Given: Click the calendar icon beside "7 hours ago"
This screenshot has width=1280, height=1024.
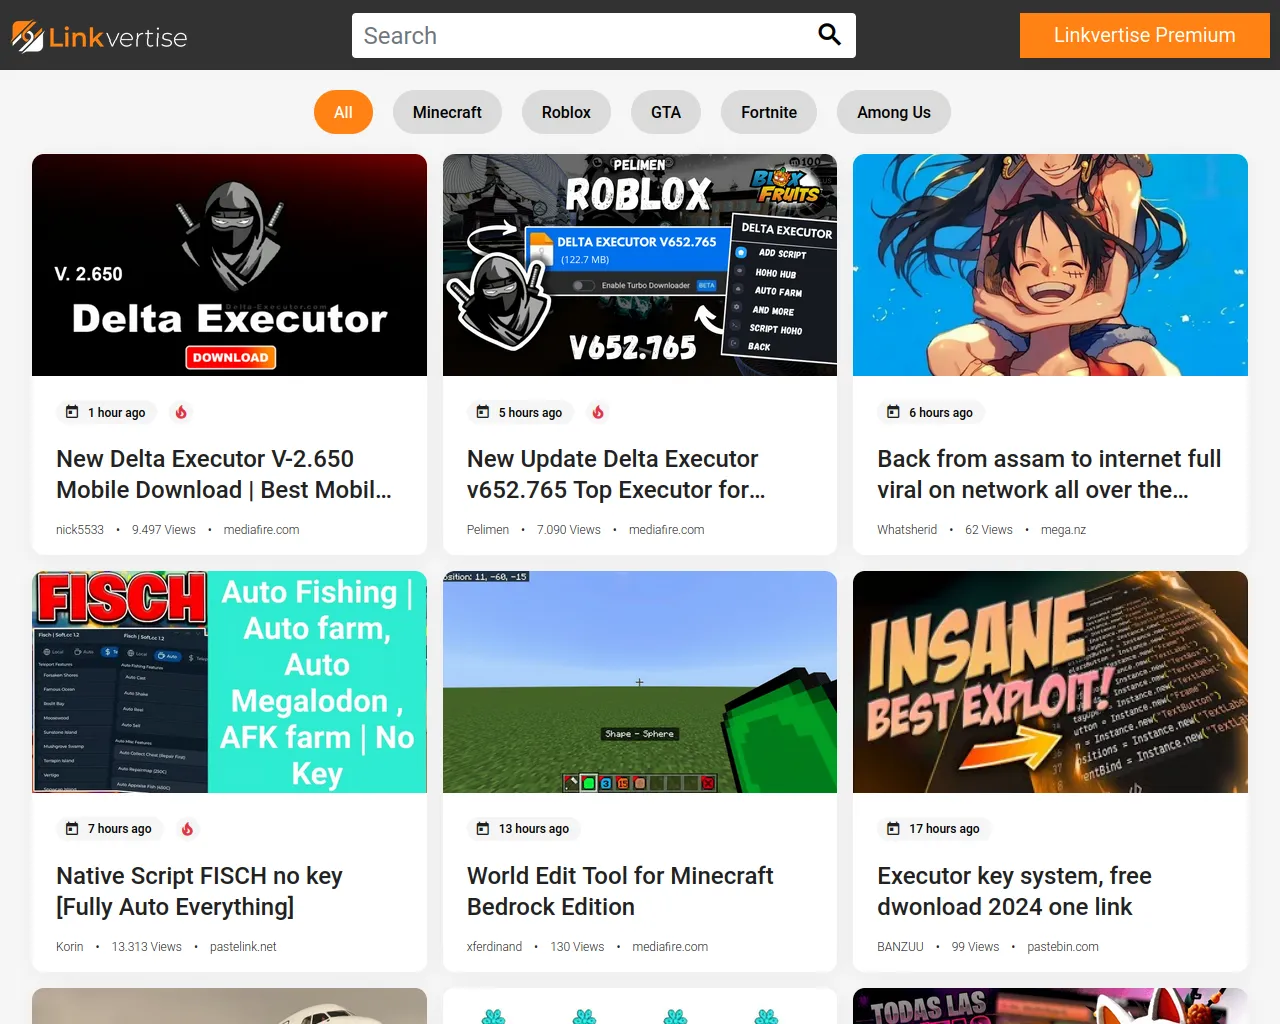Looking at the screenshot, I should [72, 828].
